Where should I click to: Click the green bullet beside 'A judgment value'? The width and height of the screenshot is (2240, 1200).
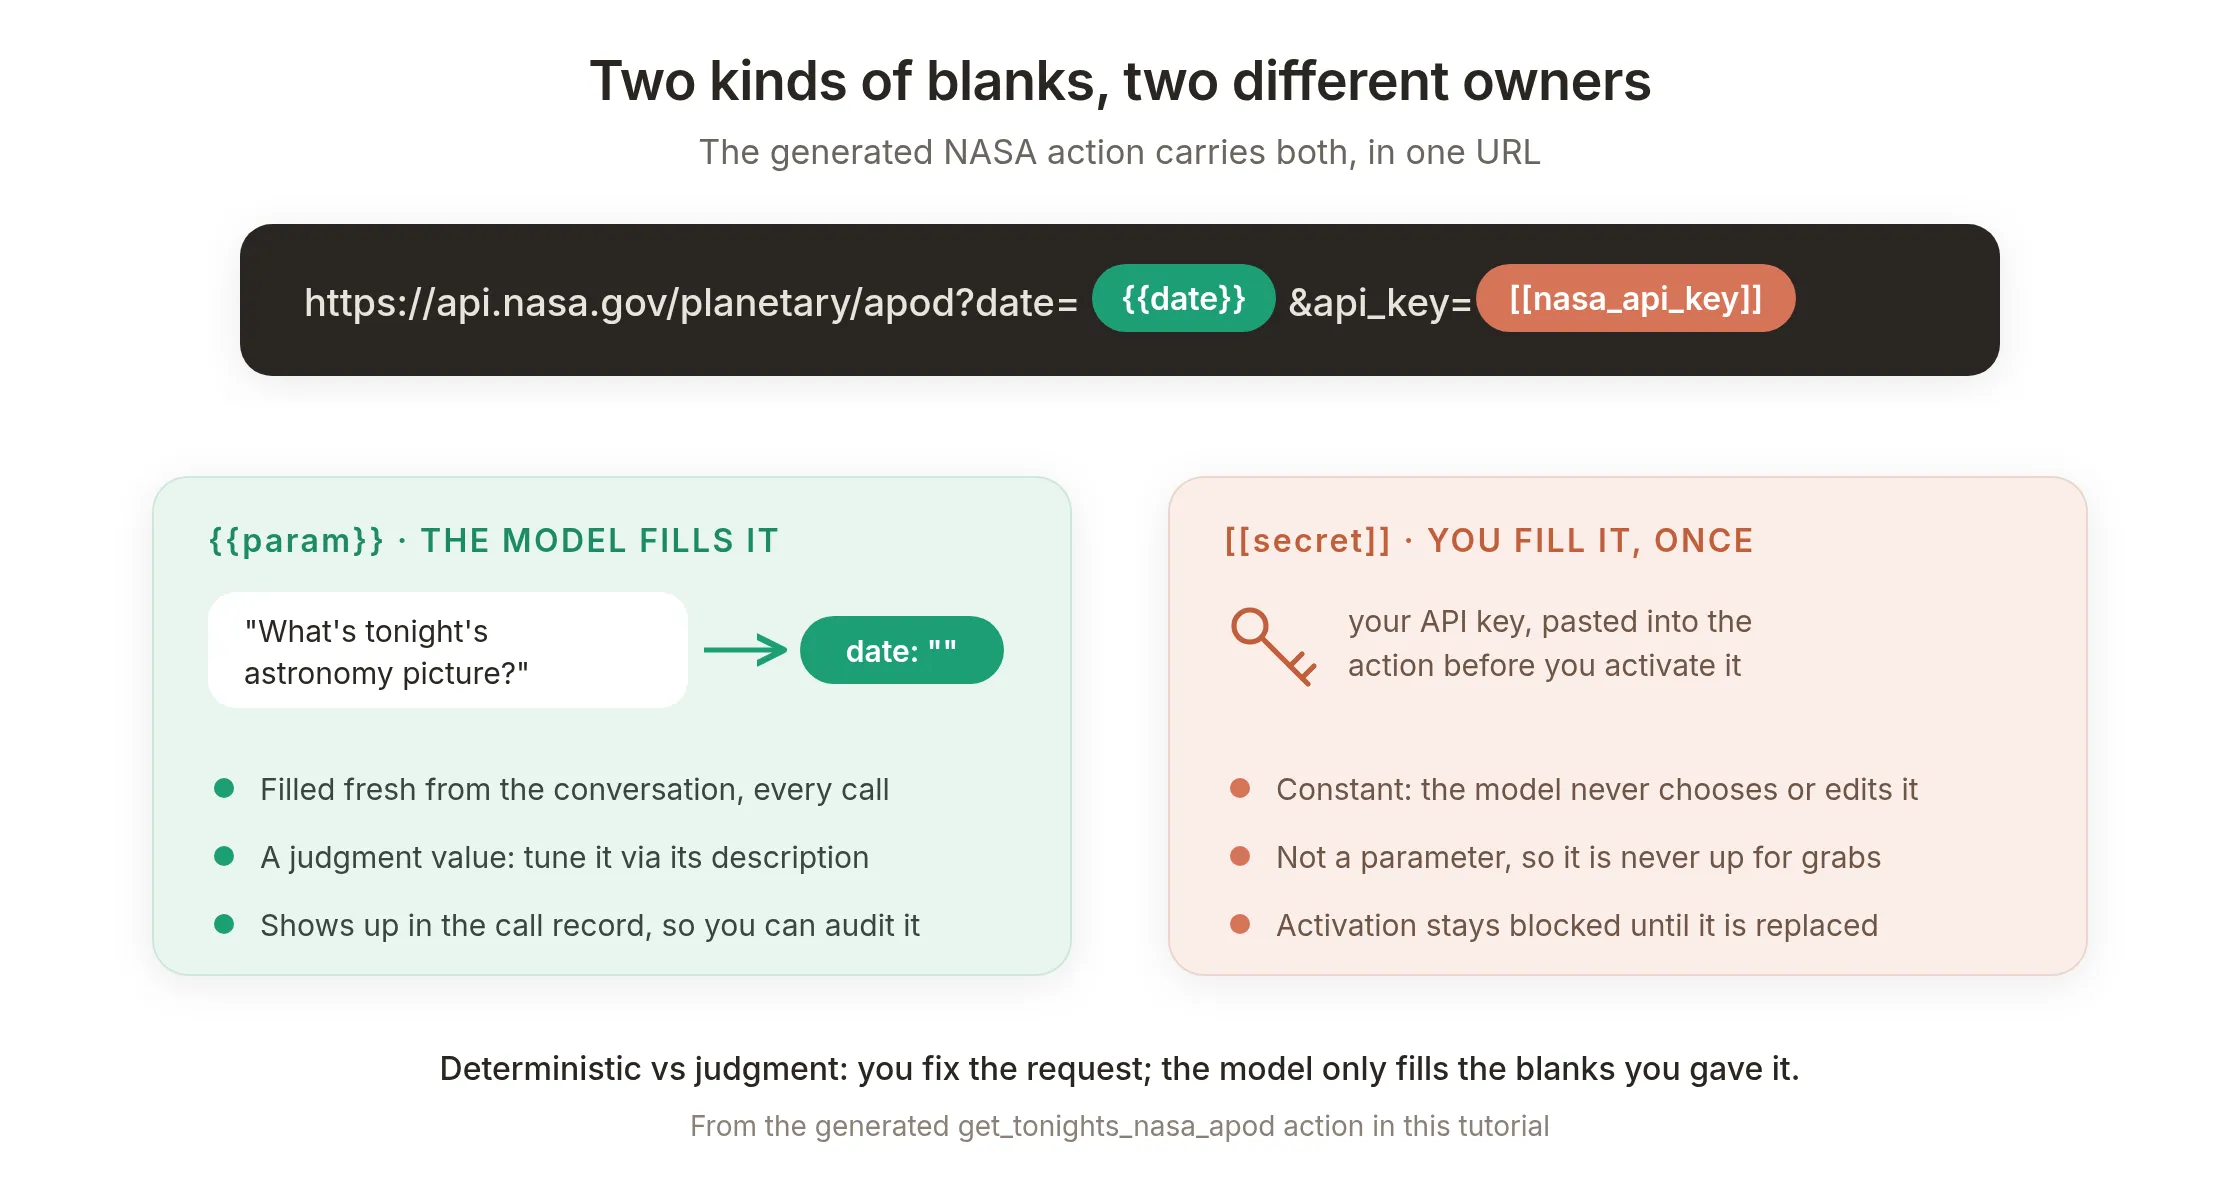pos(224,856)
